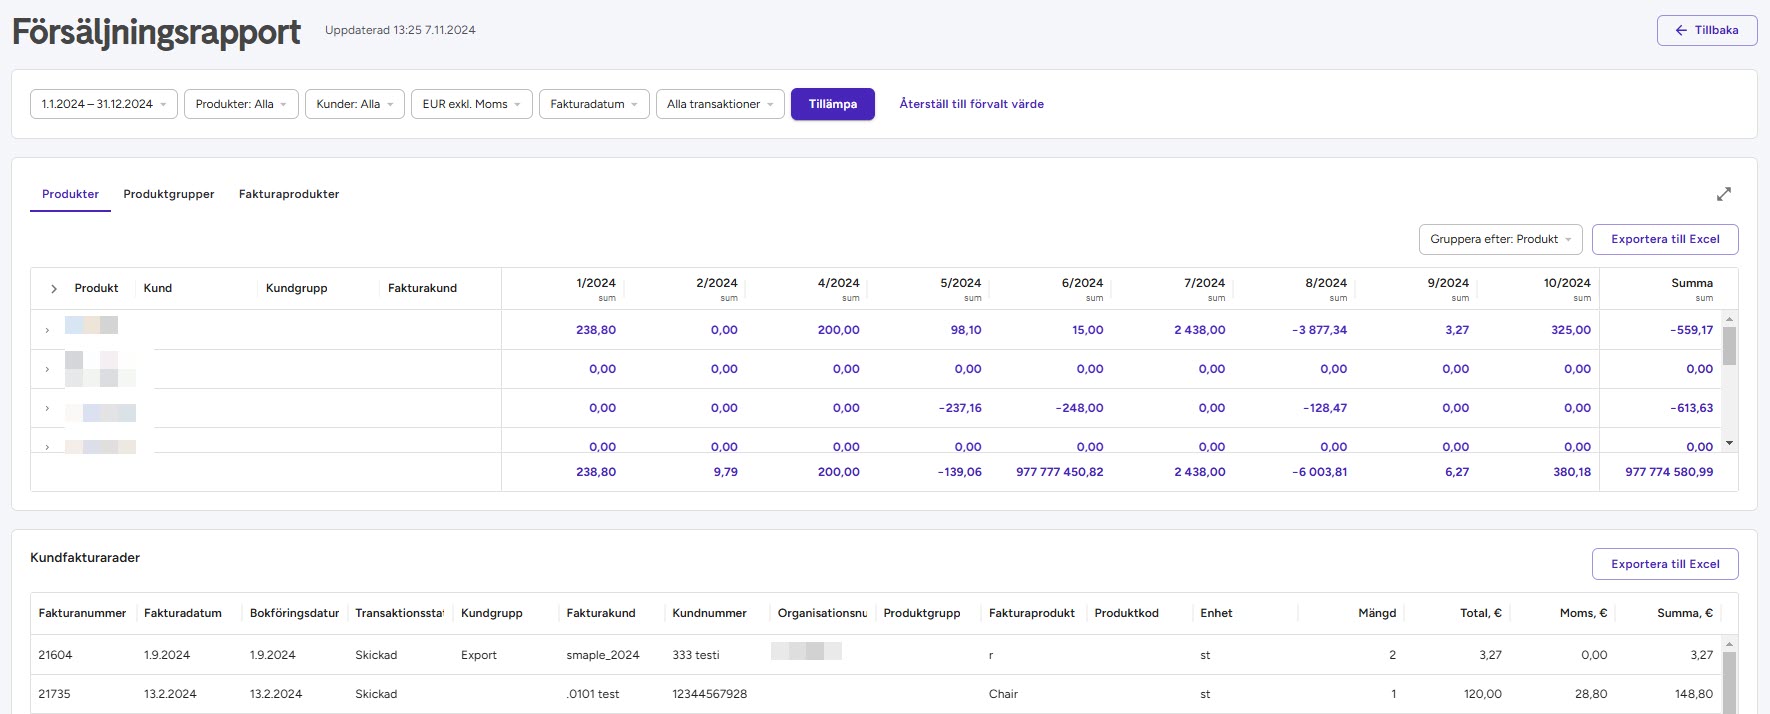The image size is (1770, 714).
Task: Select the Chair invoice product cell
Action: [x=1003, y=694]
